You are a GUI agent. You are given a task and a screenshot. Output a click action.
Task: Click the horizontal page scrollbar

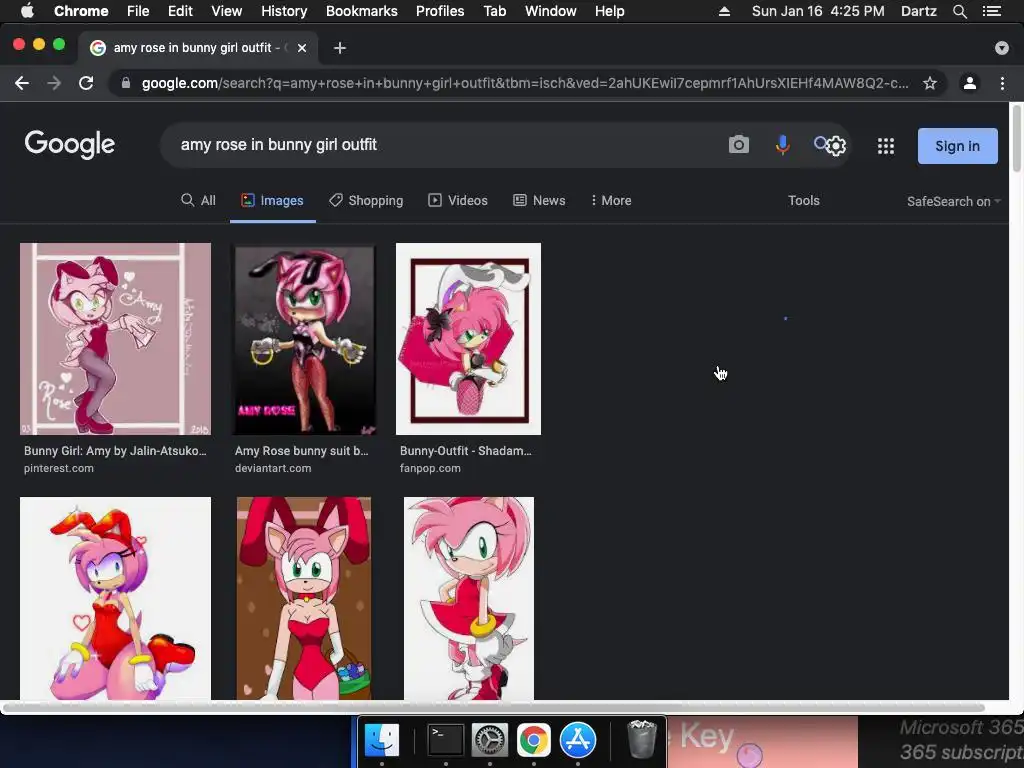click(x=494, y=707)
